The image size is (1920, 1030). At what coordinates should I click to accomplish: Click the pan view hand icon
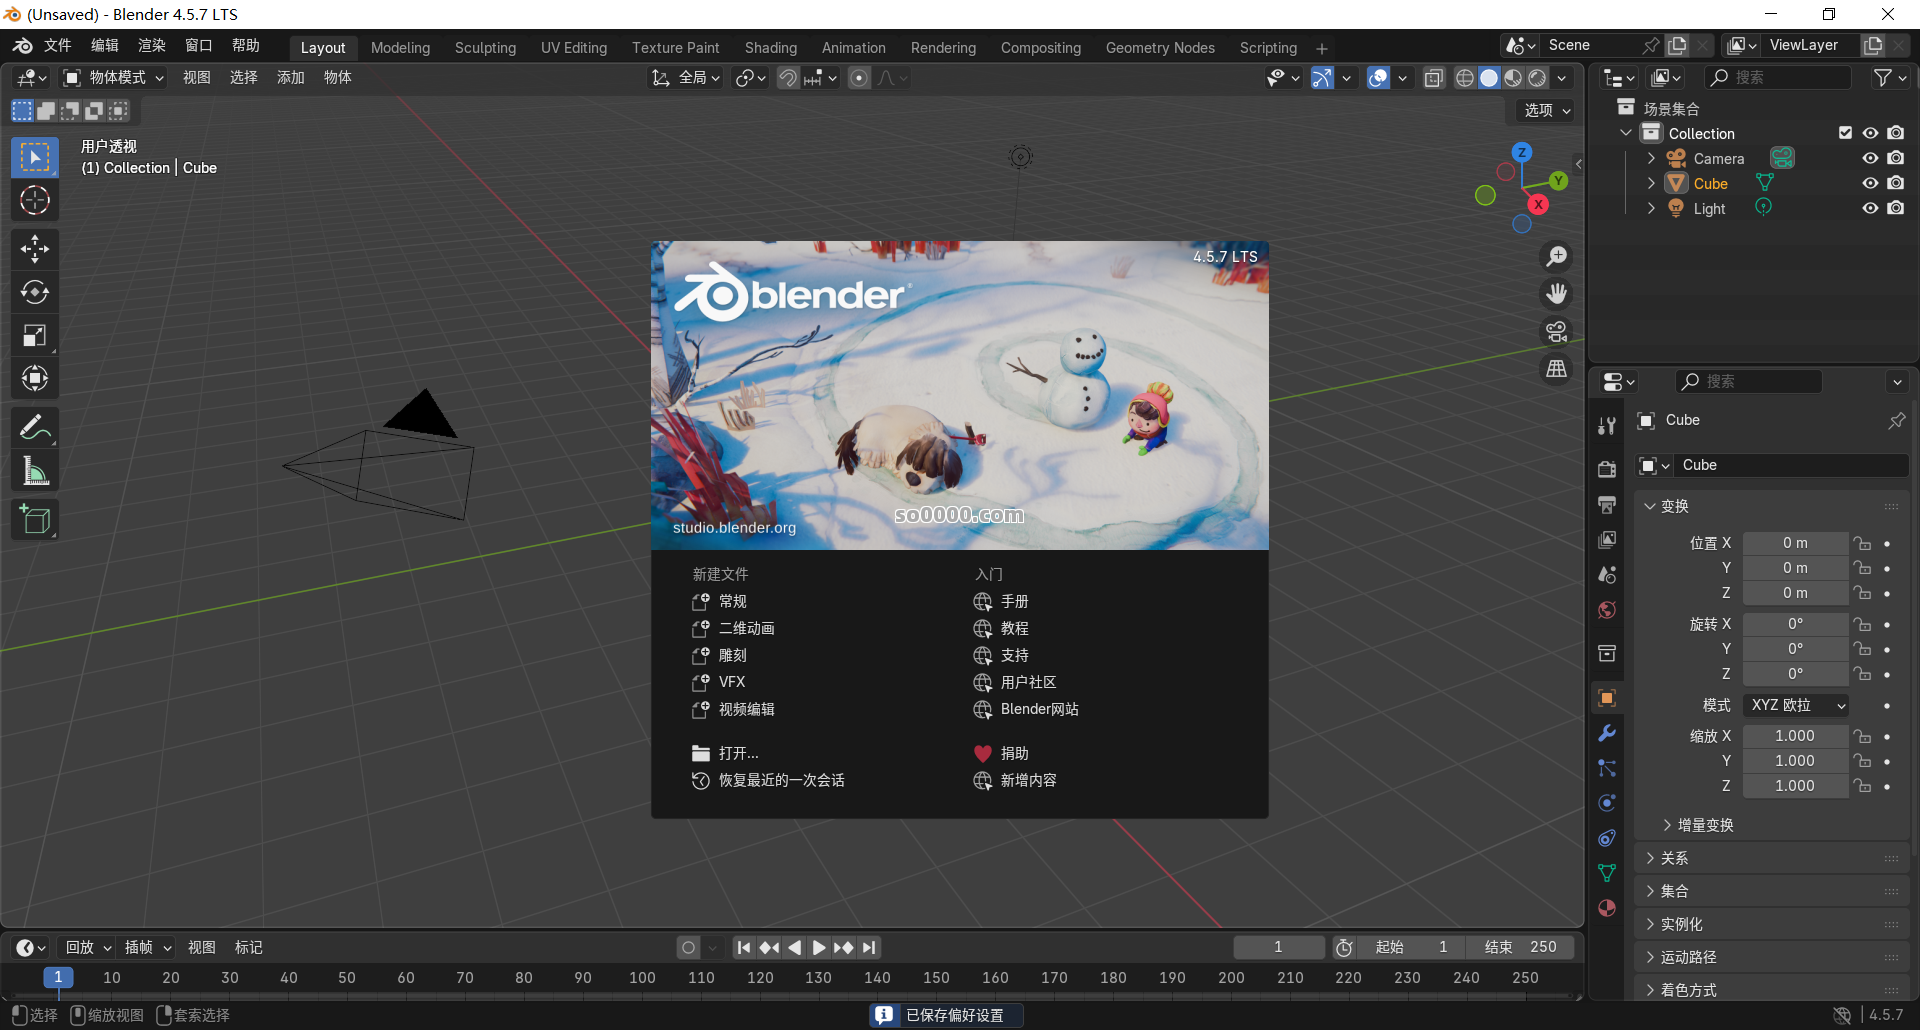(1557, 294)
